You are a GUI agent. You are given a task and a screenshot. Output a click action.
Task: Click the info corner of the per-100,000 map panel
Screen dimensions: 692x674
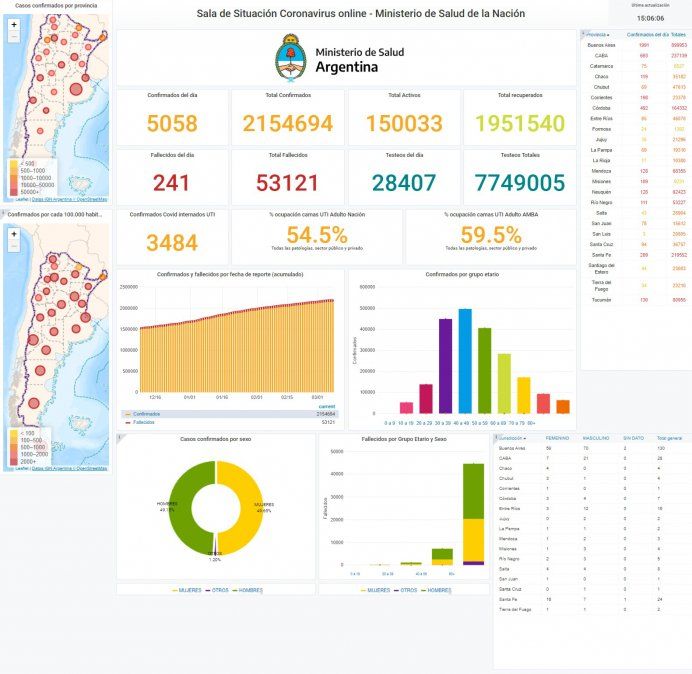point(3,214)
